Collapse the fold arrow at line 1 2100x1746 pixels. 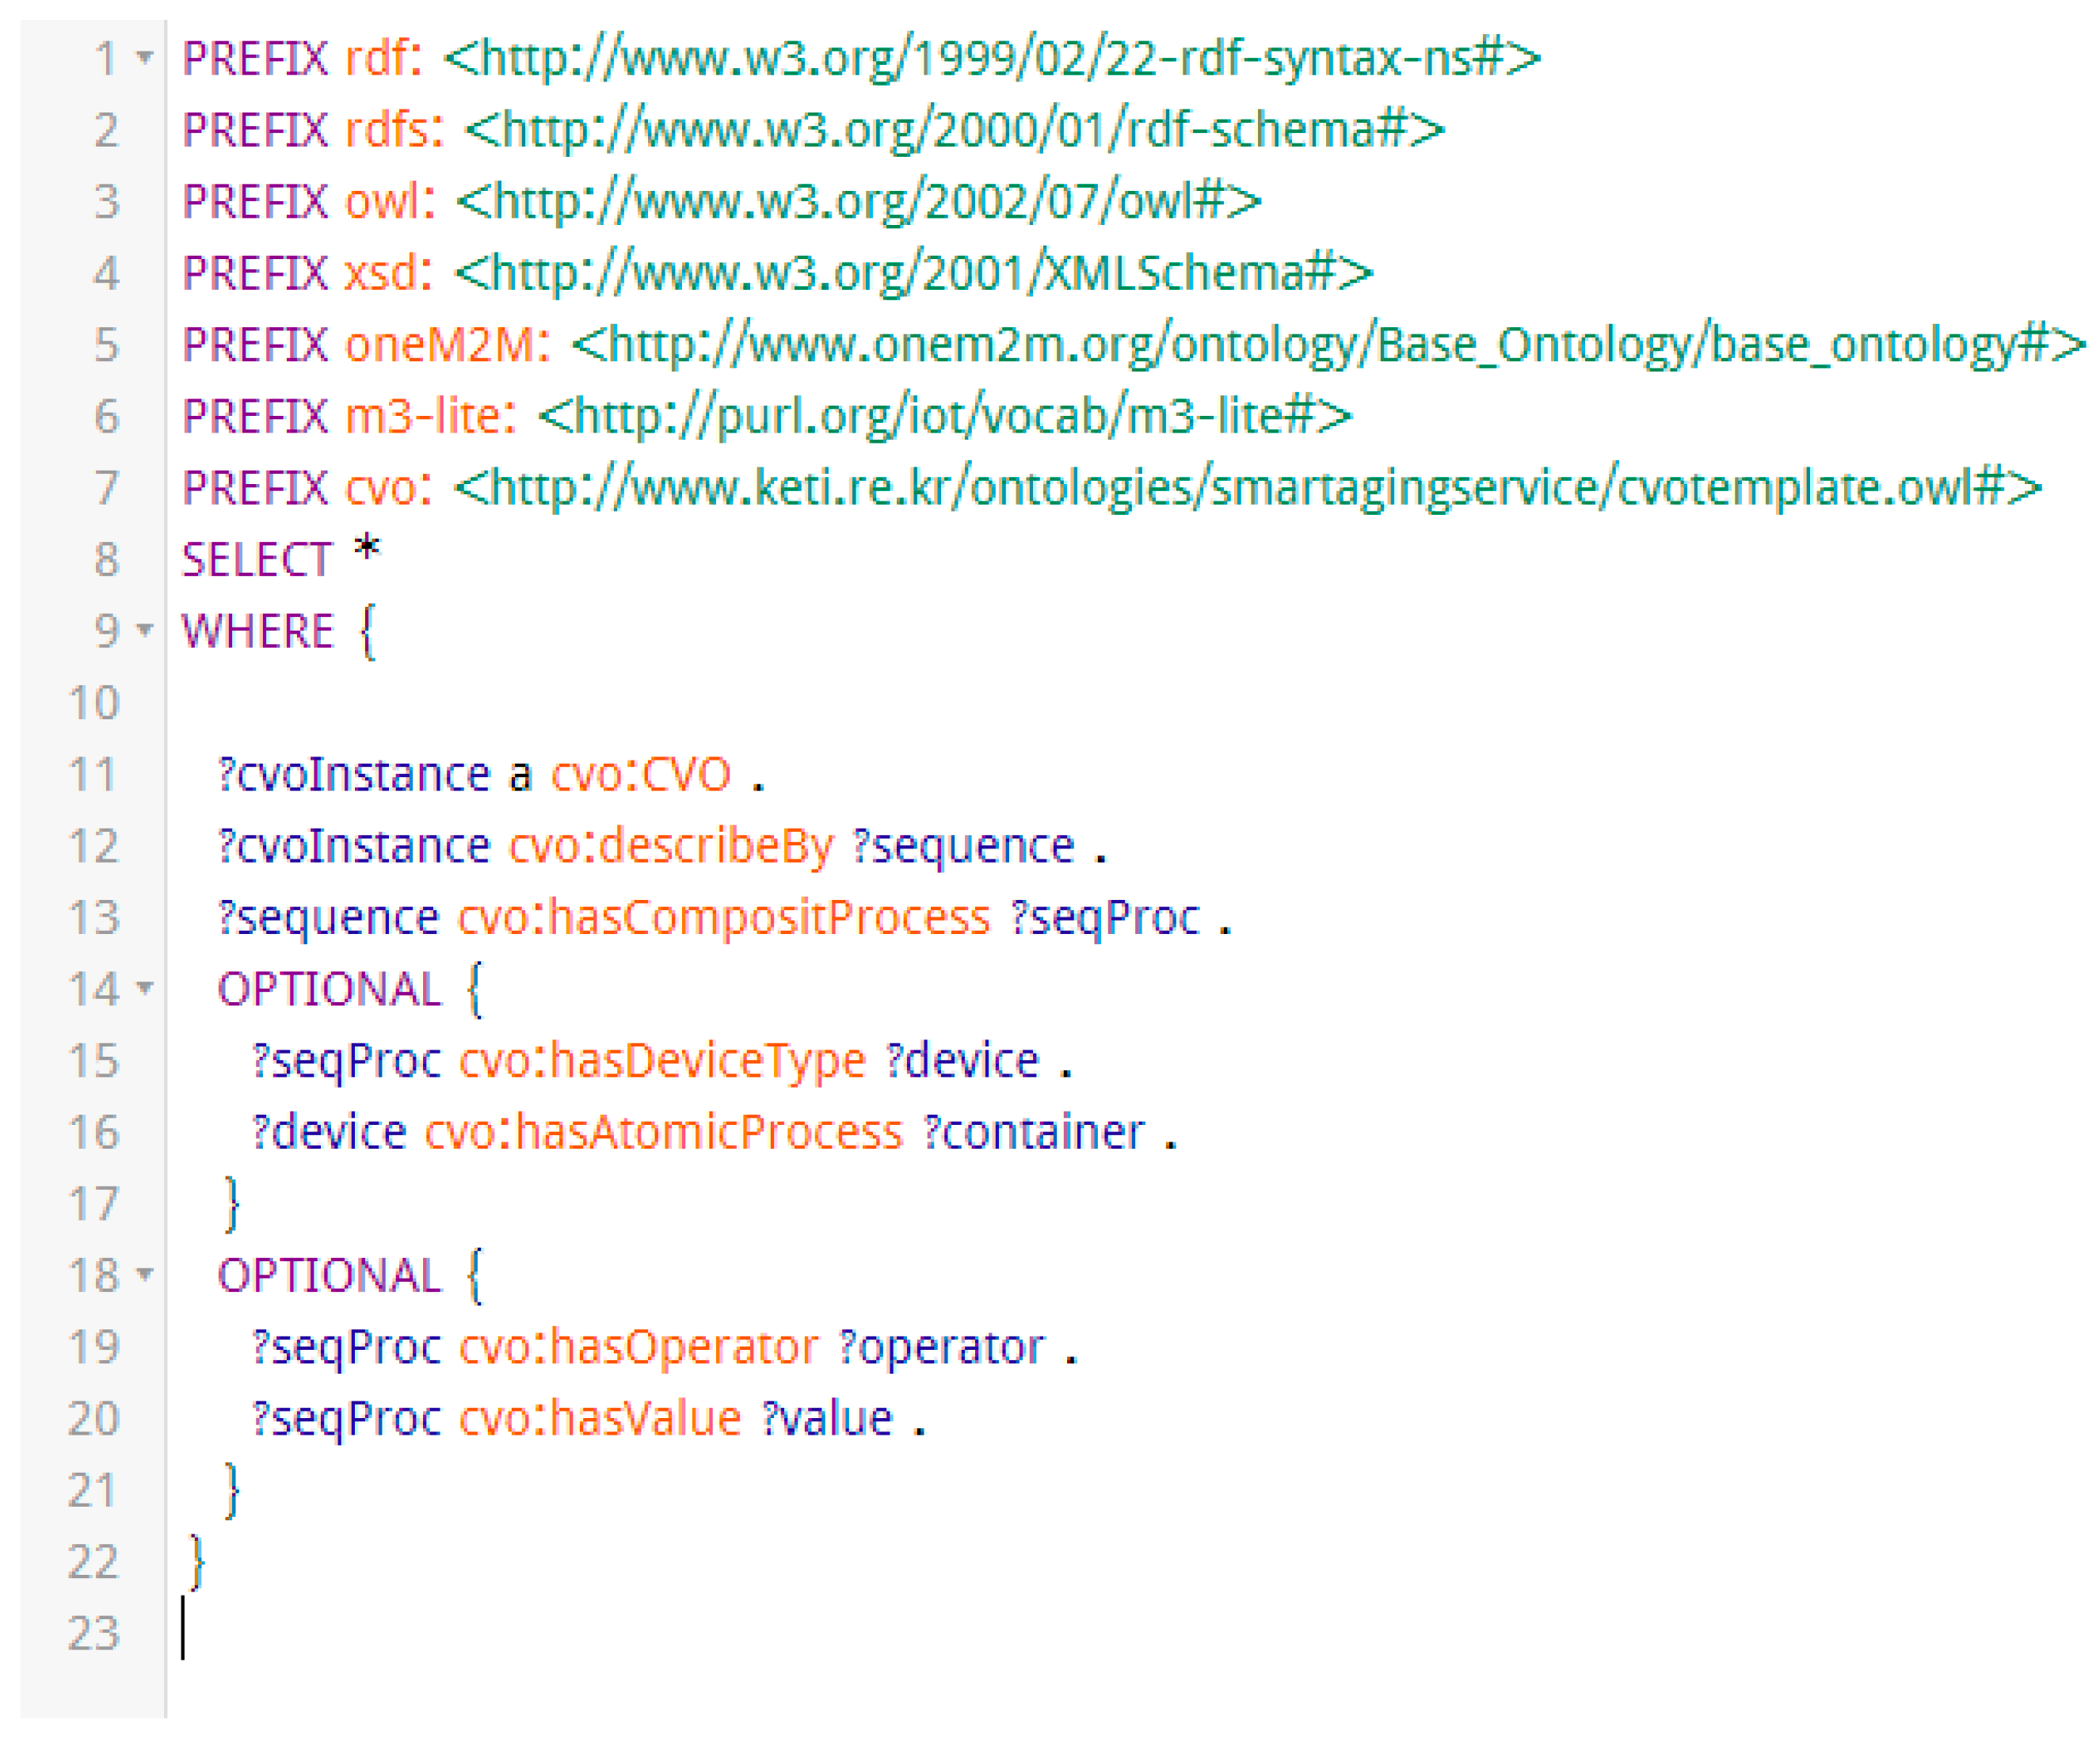145,58
